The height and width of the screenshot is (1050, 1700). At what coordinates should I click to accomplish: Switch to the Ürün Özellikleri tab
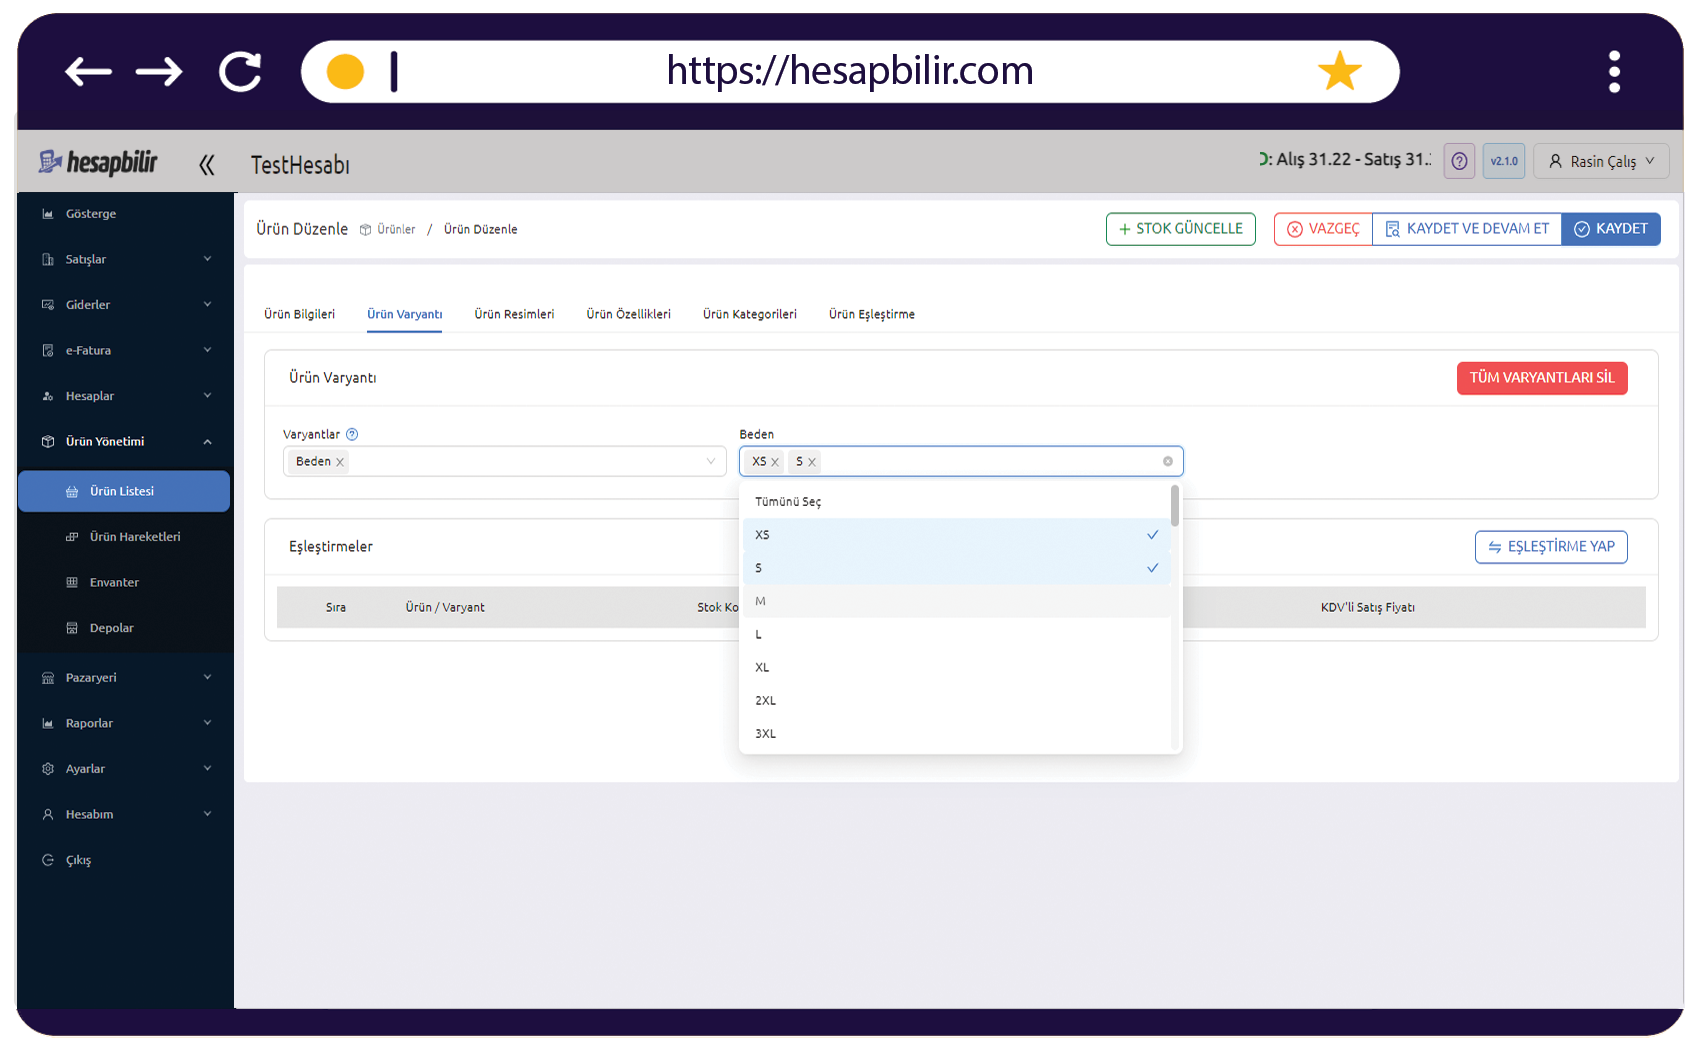[x=628, y=314]
